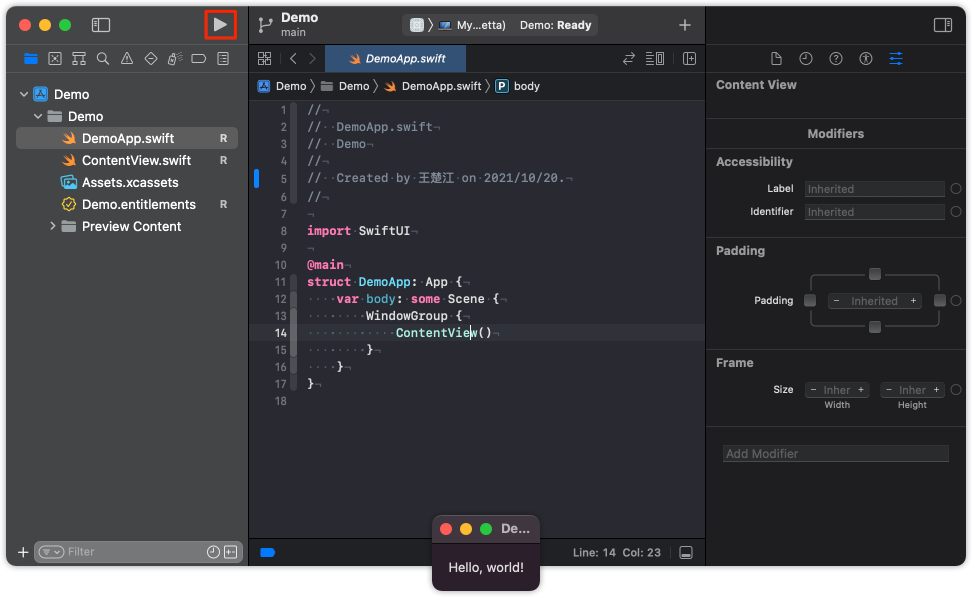Collapse the Demo group folder

[x=38, y=117]
